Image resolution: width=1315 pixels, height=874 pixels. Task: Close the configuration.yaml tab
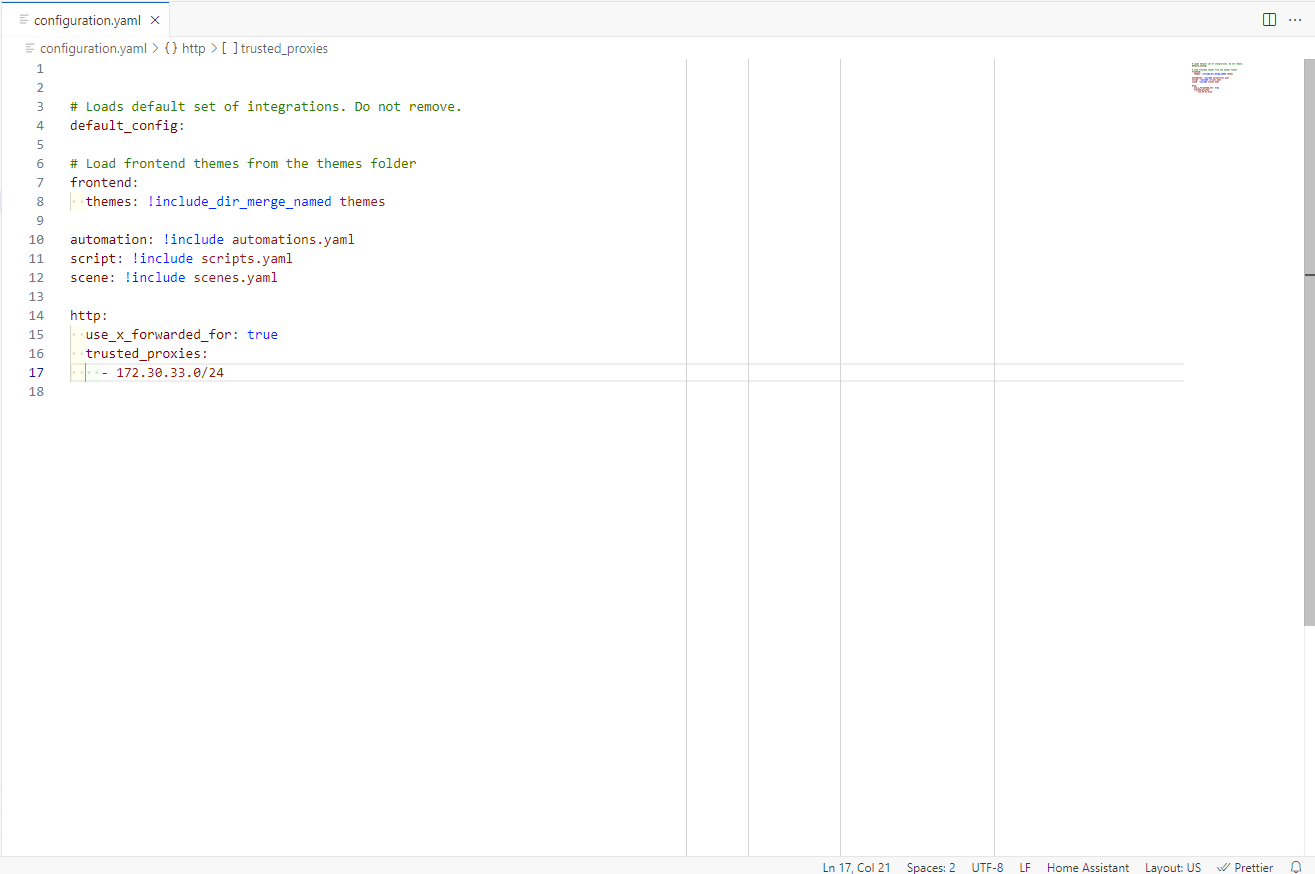155,19
